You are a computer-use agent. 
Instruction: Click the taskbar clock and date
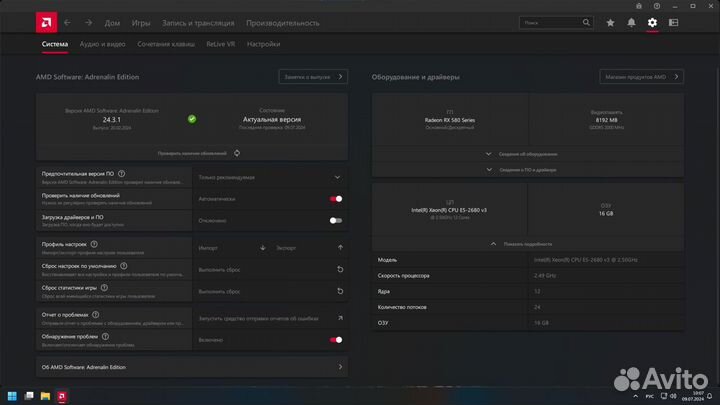coord(693,396)
